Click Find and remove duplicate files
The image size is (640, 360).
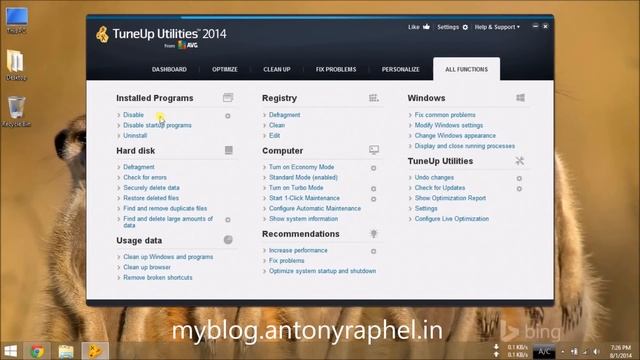click(x=165, y=208)
